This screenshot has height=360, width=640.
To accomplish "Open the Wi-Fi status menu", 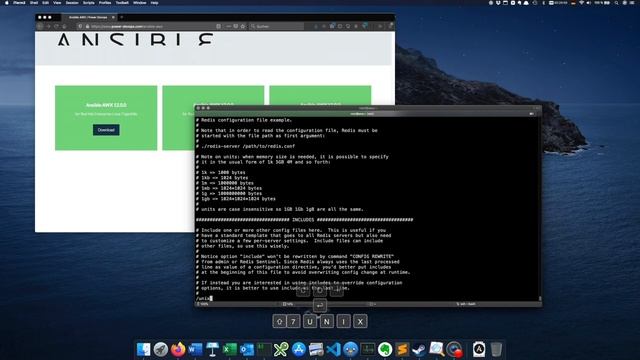I will coord(581,2).
